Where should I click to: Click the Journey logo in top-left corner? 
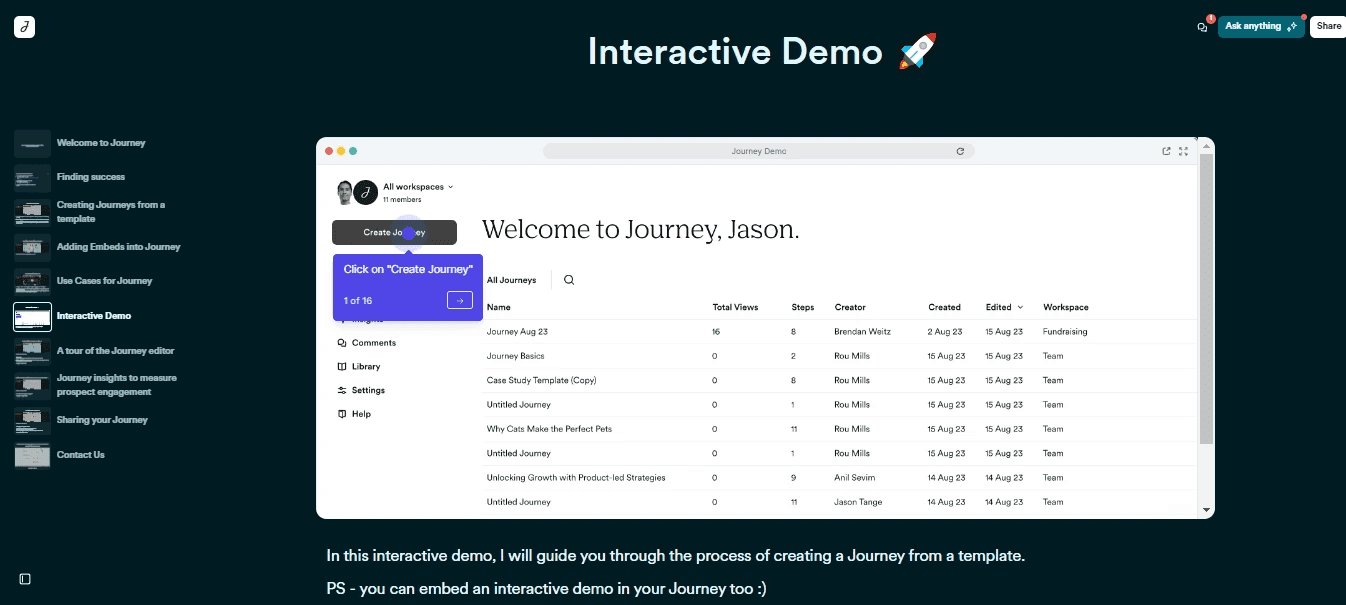click(x=24, y=27)
